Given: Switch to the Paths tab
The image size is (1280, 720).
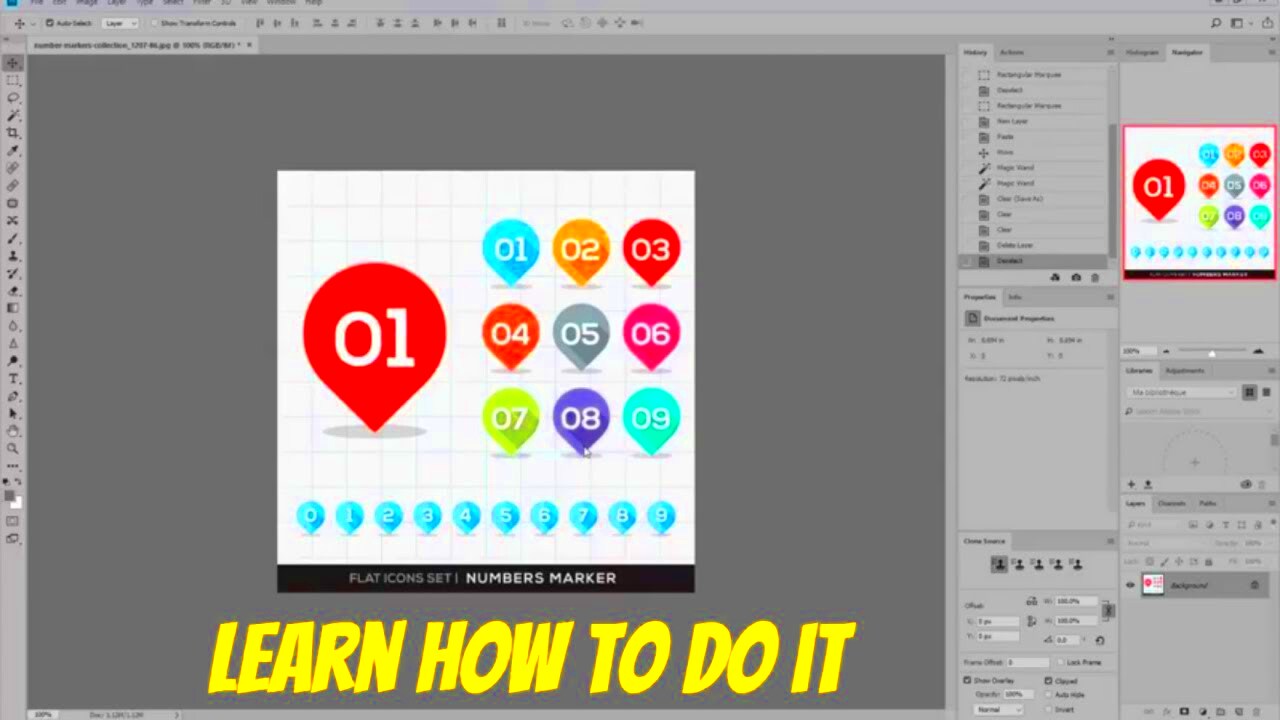Looking at the screenshot, I should 1208,503.
